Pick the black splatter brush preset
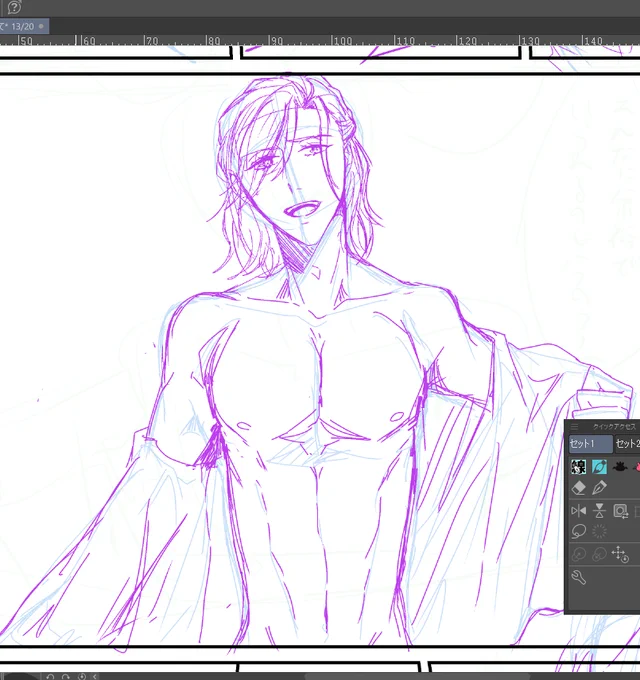 pyautogui.click(x=620, y=467)
